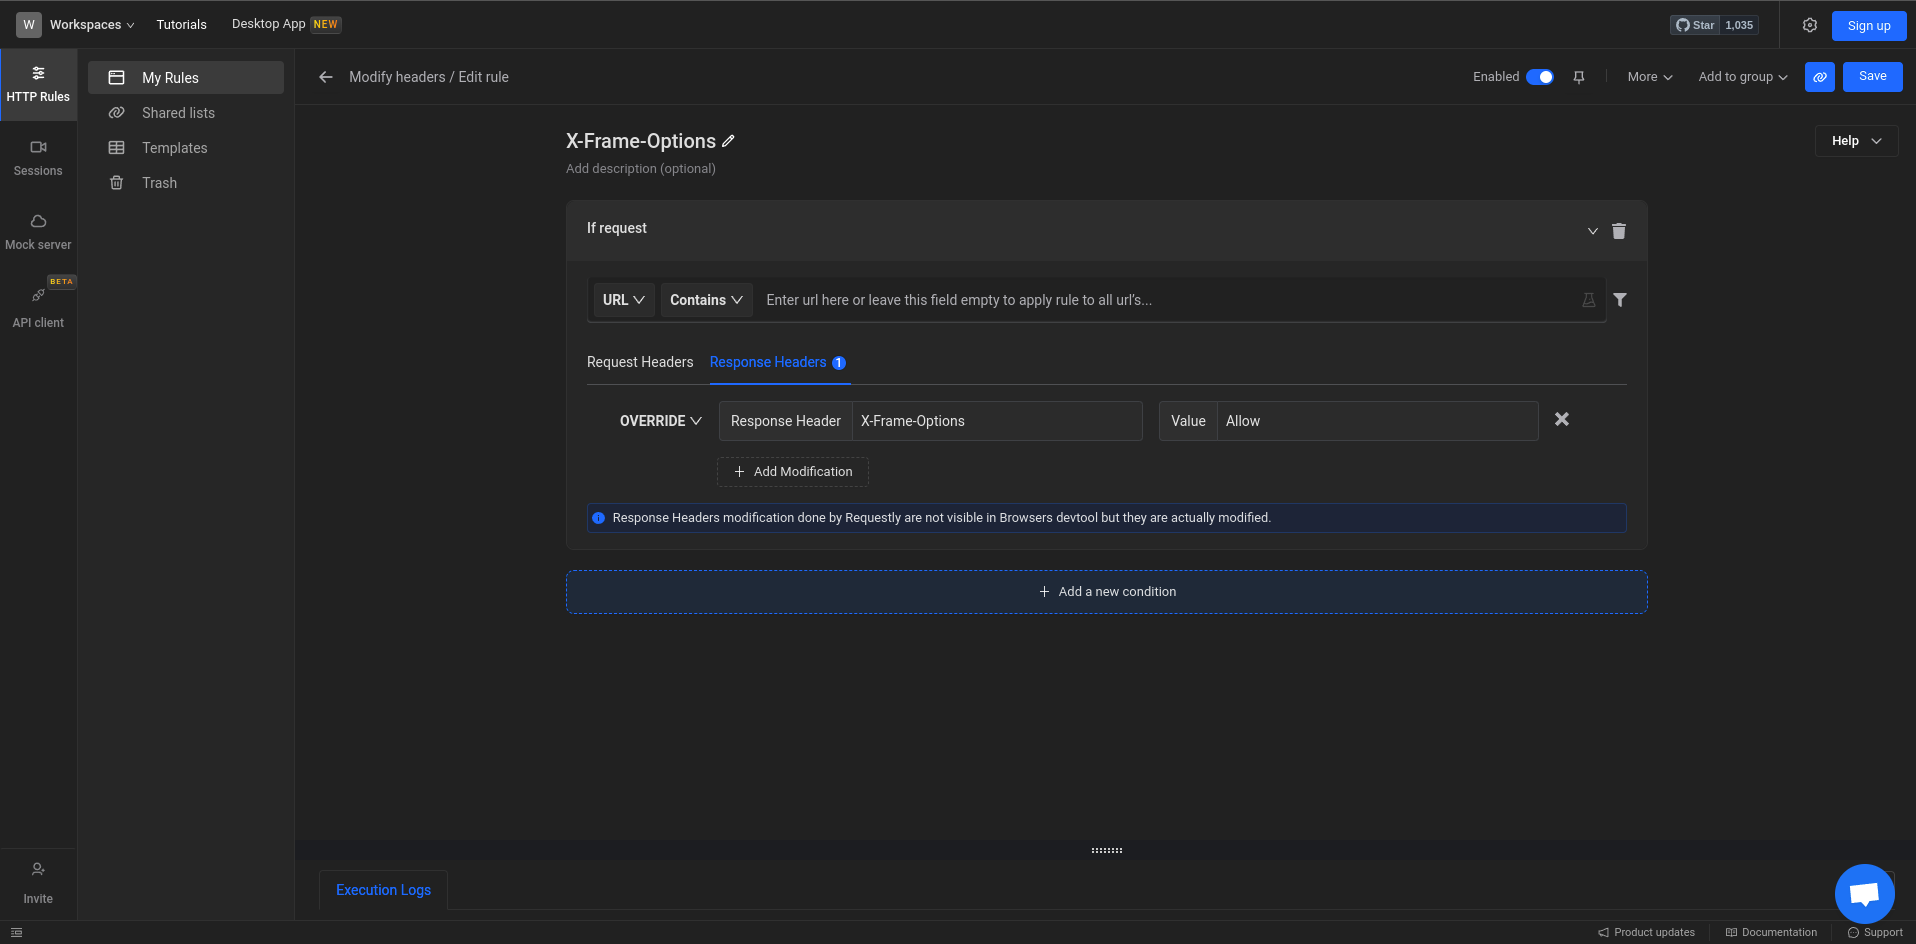Expand the OVERRIDE dropdown
The width and height of the screenshot is (1916, 944).
pos(660,421)
